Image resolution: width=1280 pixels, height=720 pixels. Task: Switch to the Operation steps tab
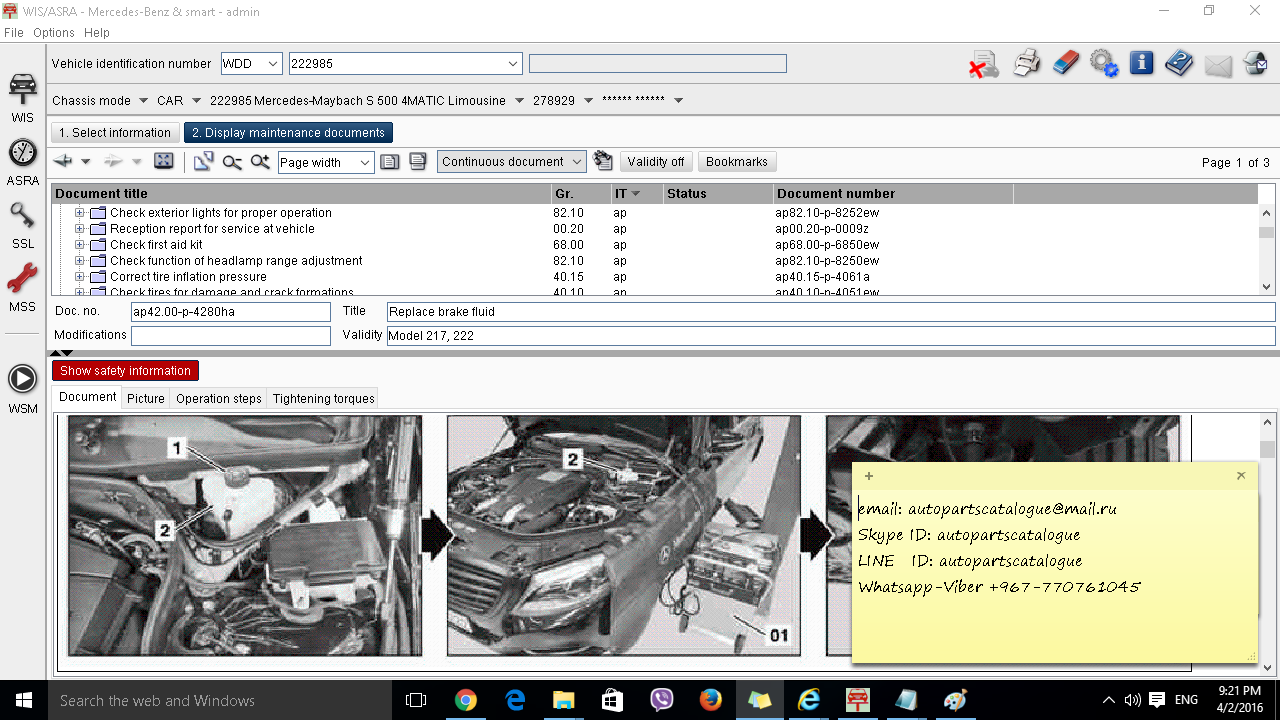pos(219,398)
